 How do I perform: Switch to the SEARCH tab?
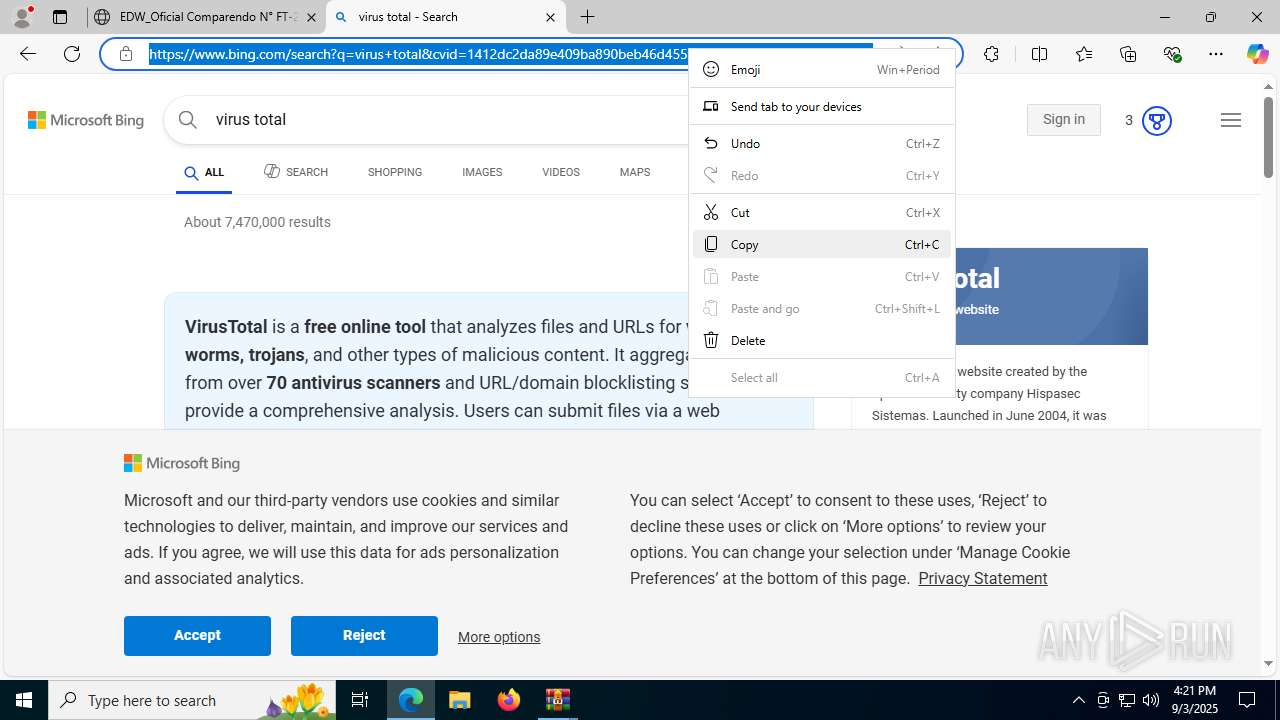296,172
